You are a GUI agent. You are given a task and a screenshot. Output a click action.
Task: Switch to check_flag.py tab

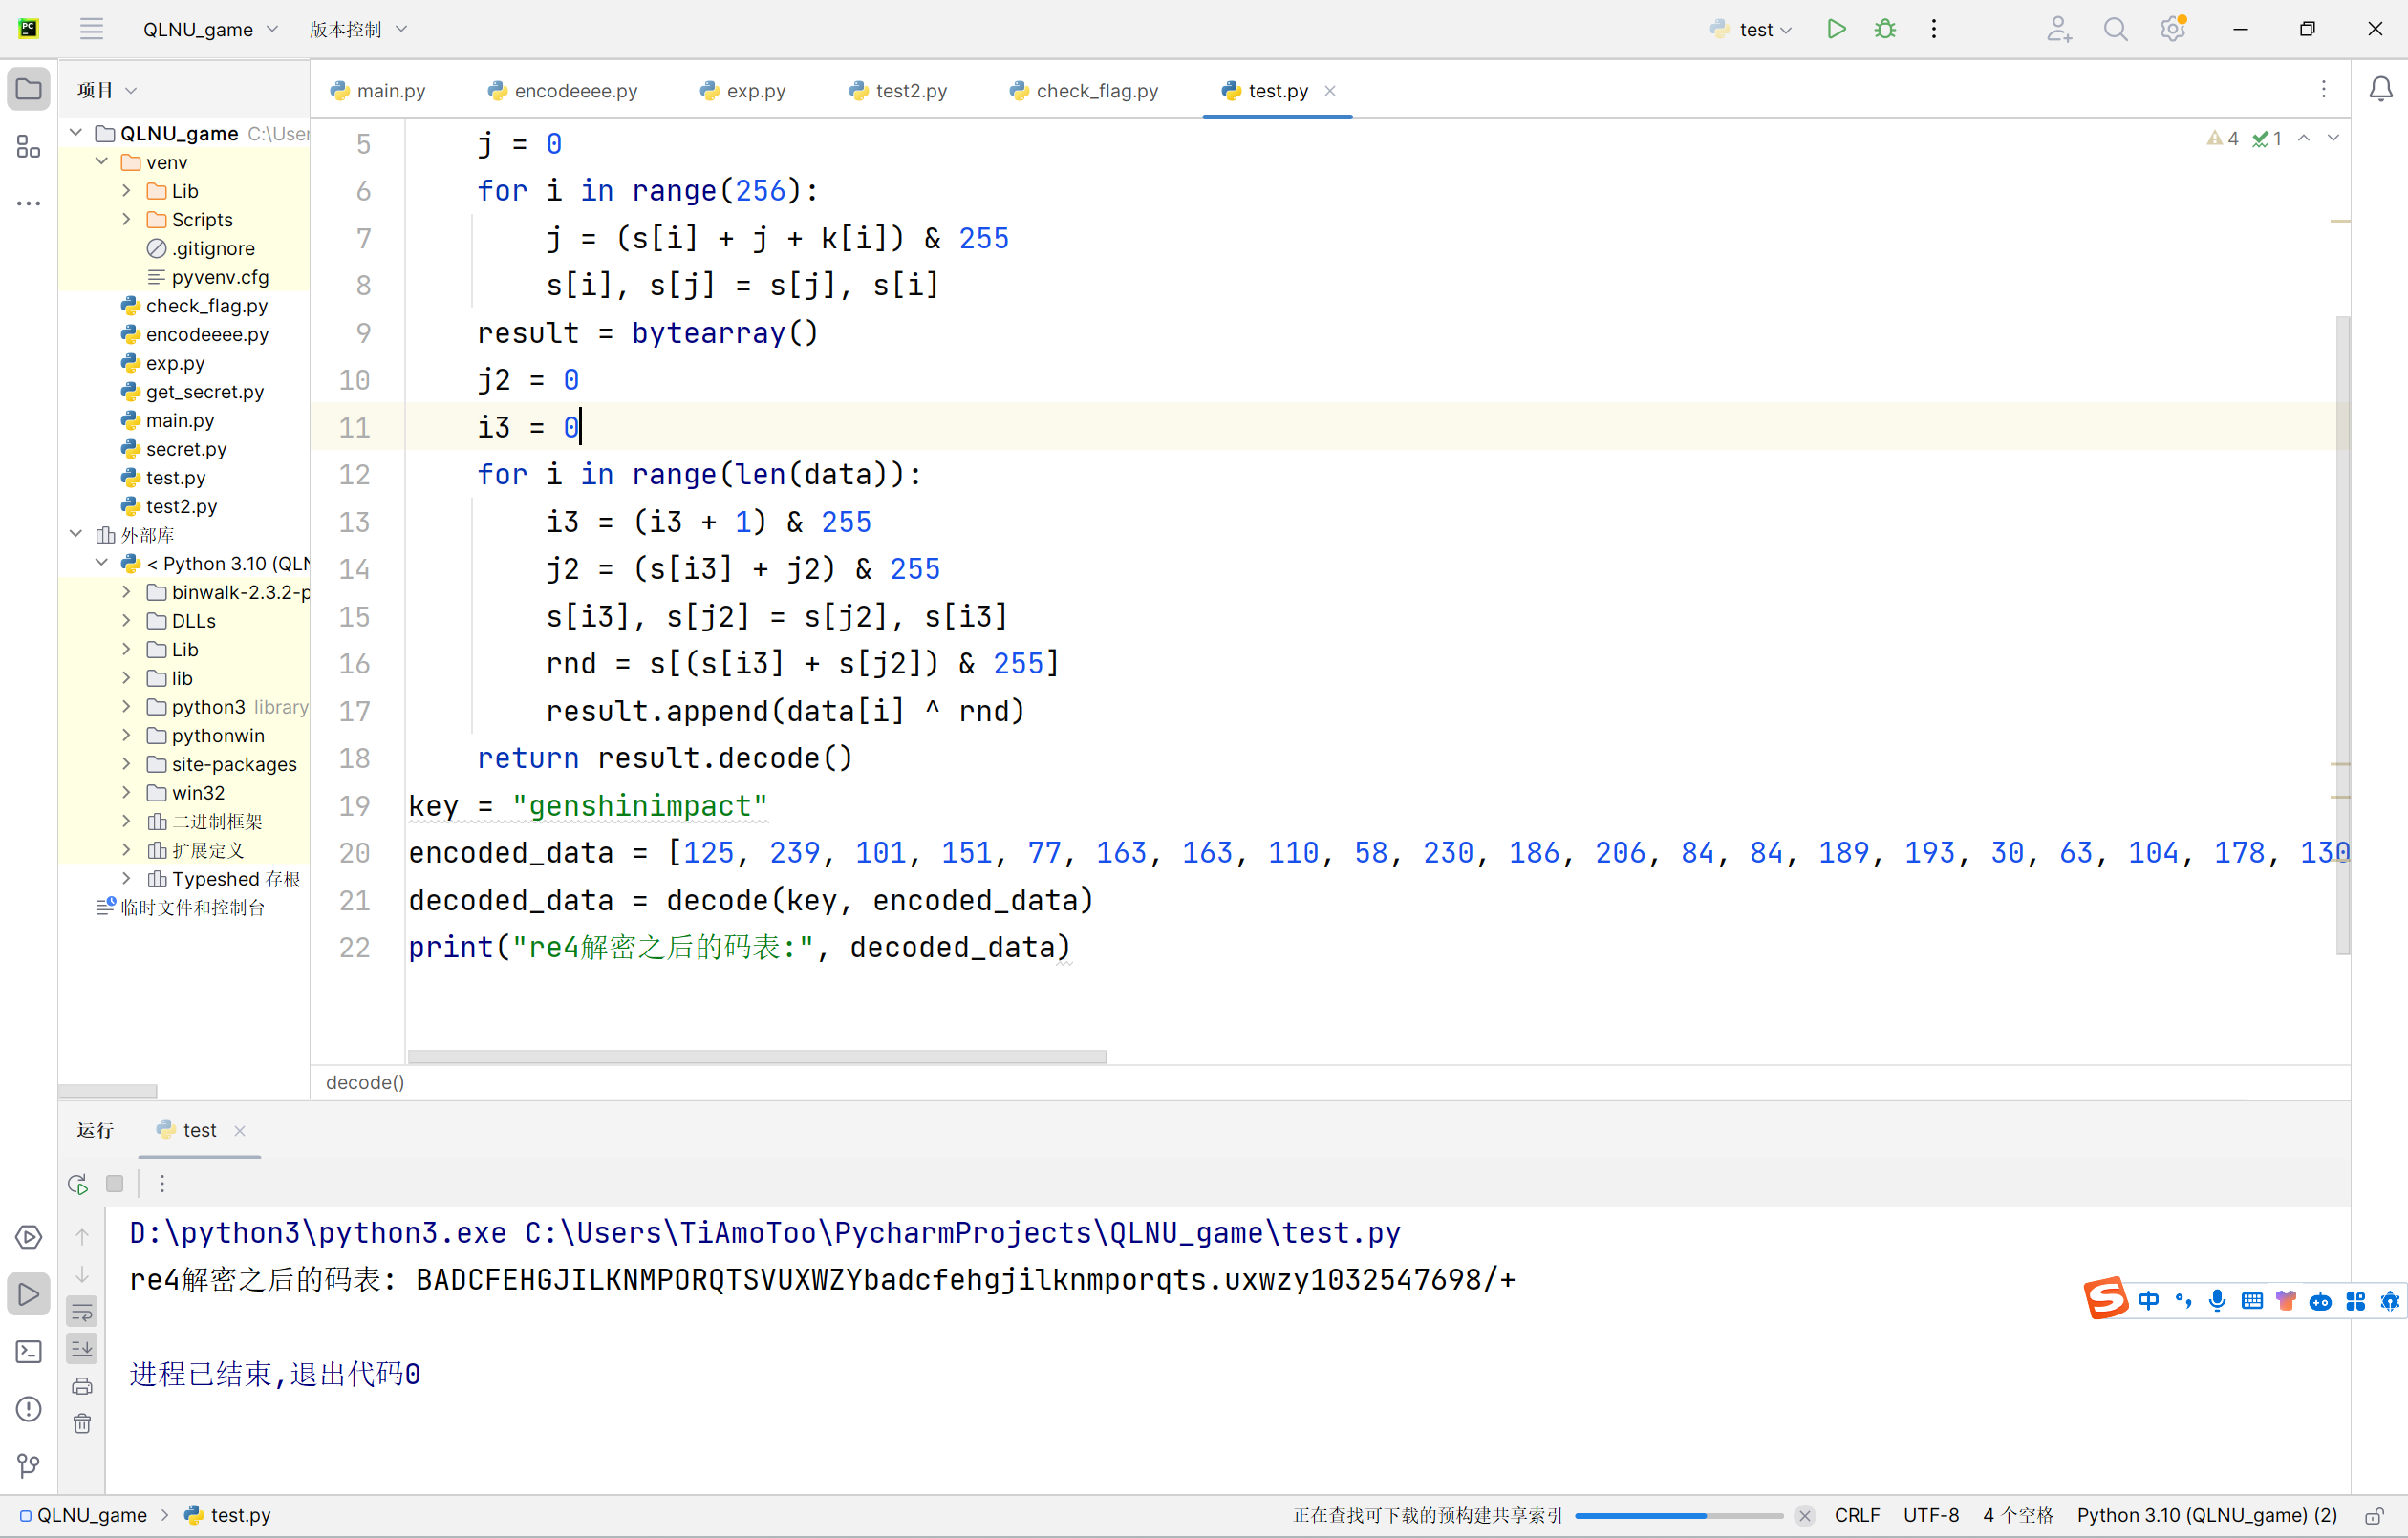tap(1084, 90)
